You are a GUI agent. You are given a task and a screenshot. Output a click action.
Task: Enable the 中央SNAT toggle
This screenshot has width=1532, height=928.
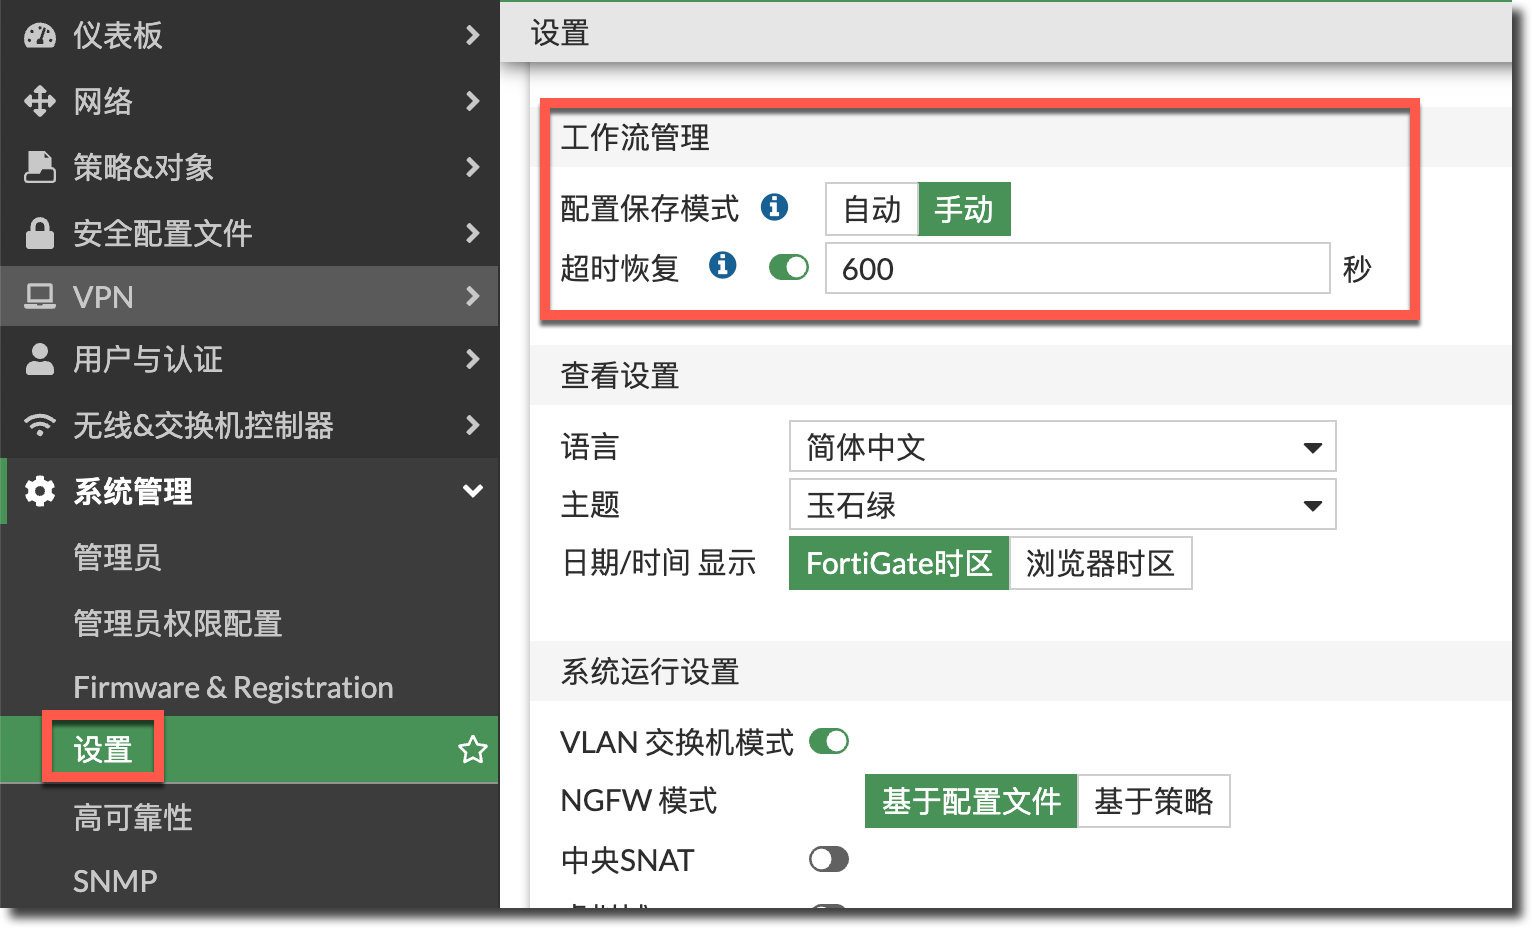[x=828, y=860]
